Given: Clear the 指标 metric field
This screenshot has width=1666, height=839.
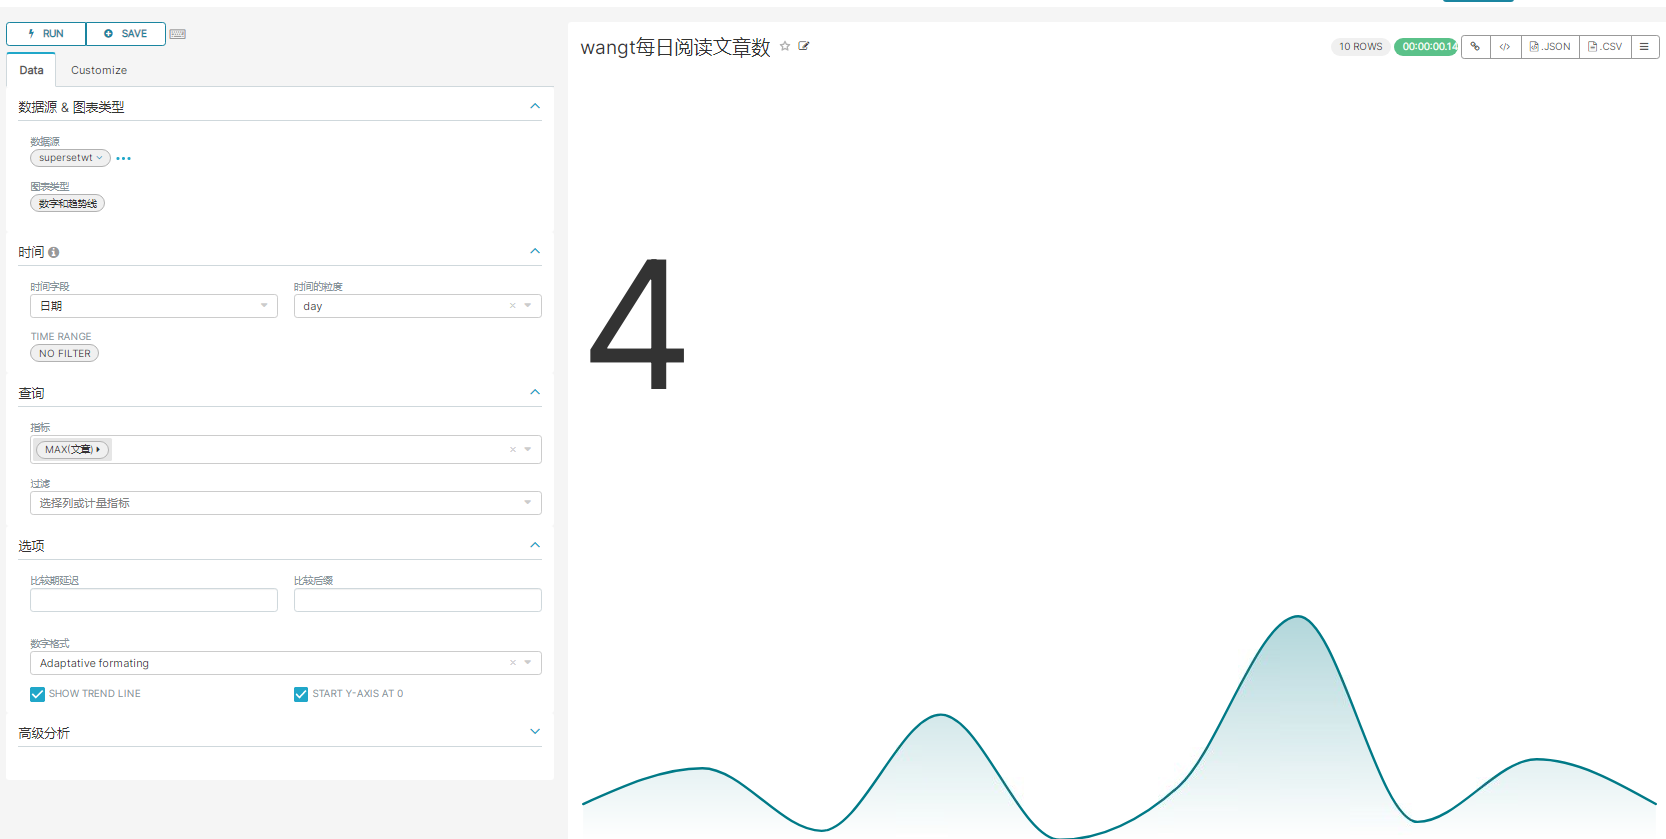Looking at the screenshot, I should point(513,450).
